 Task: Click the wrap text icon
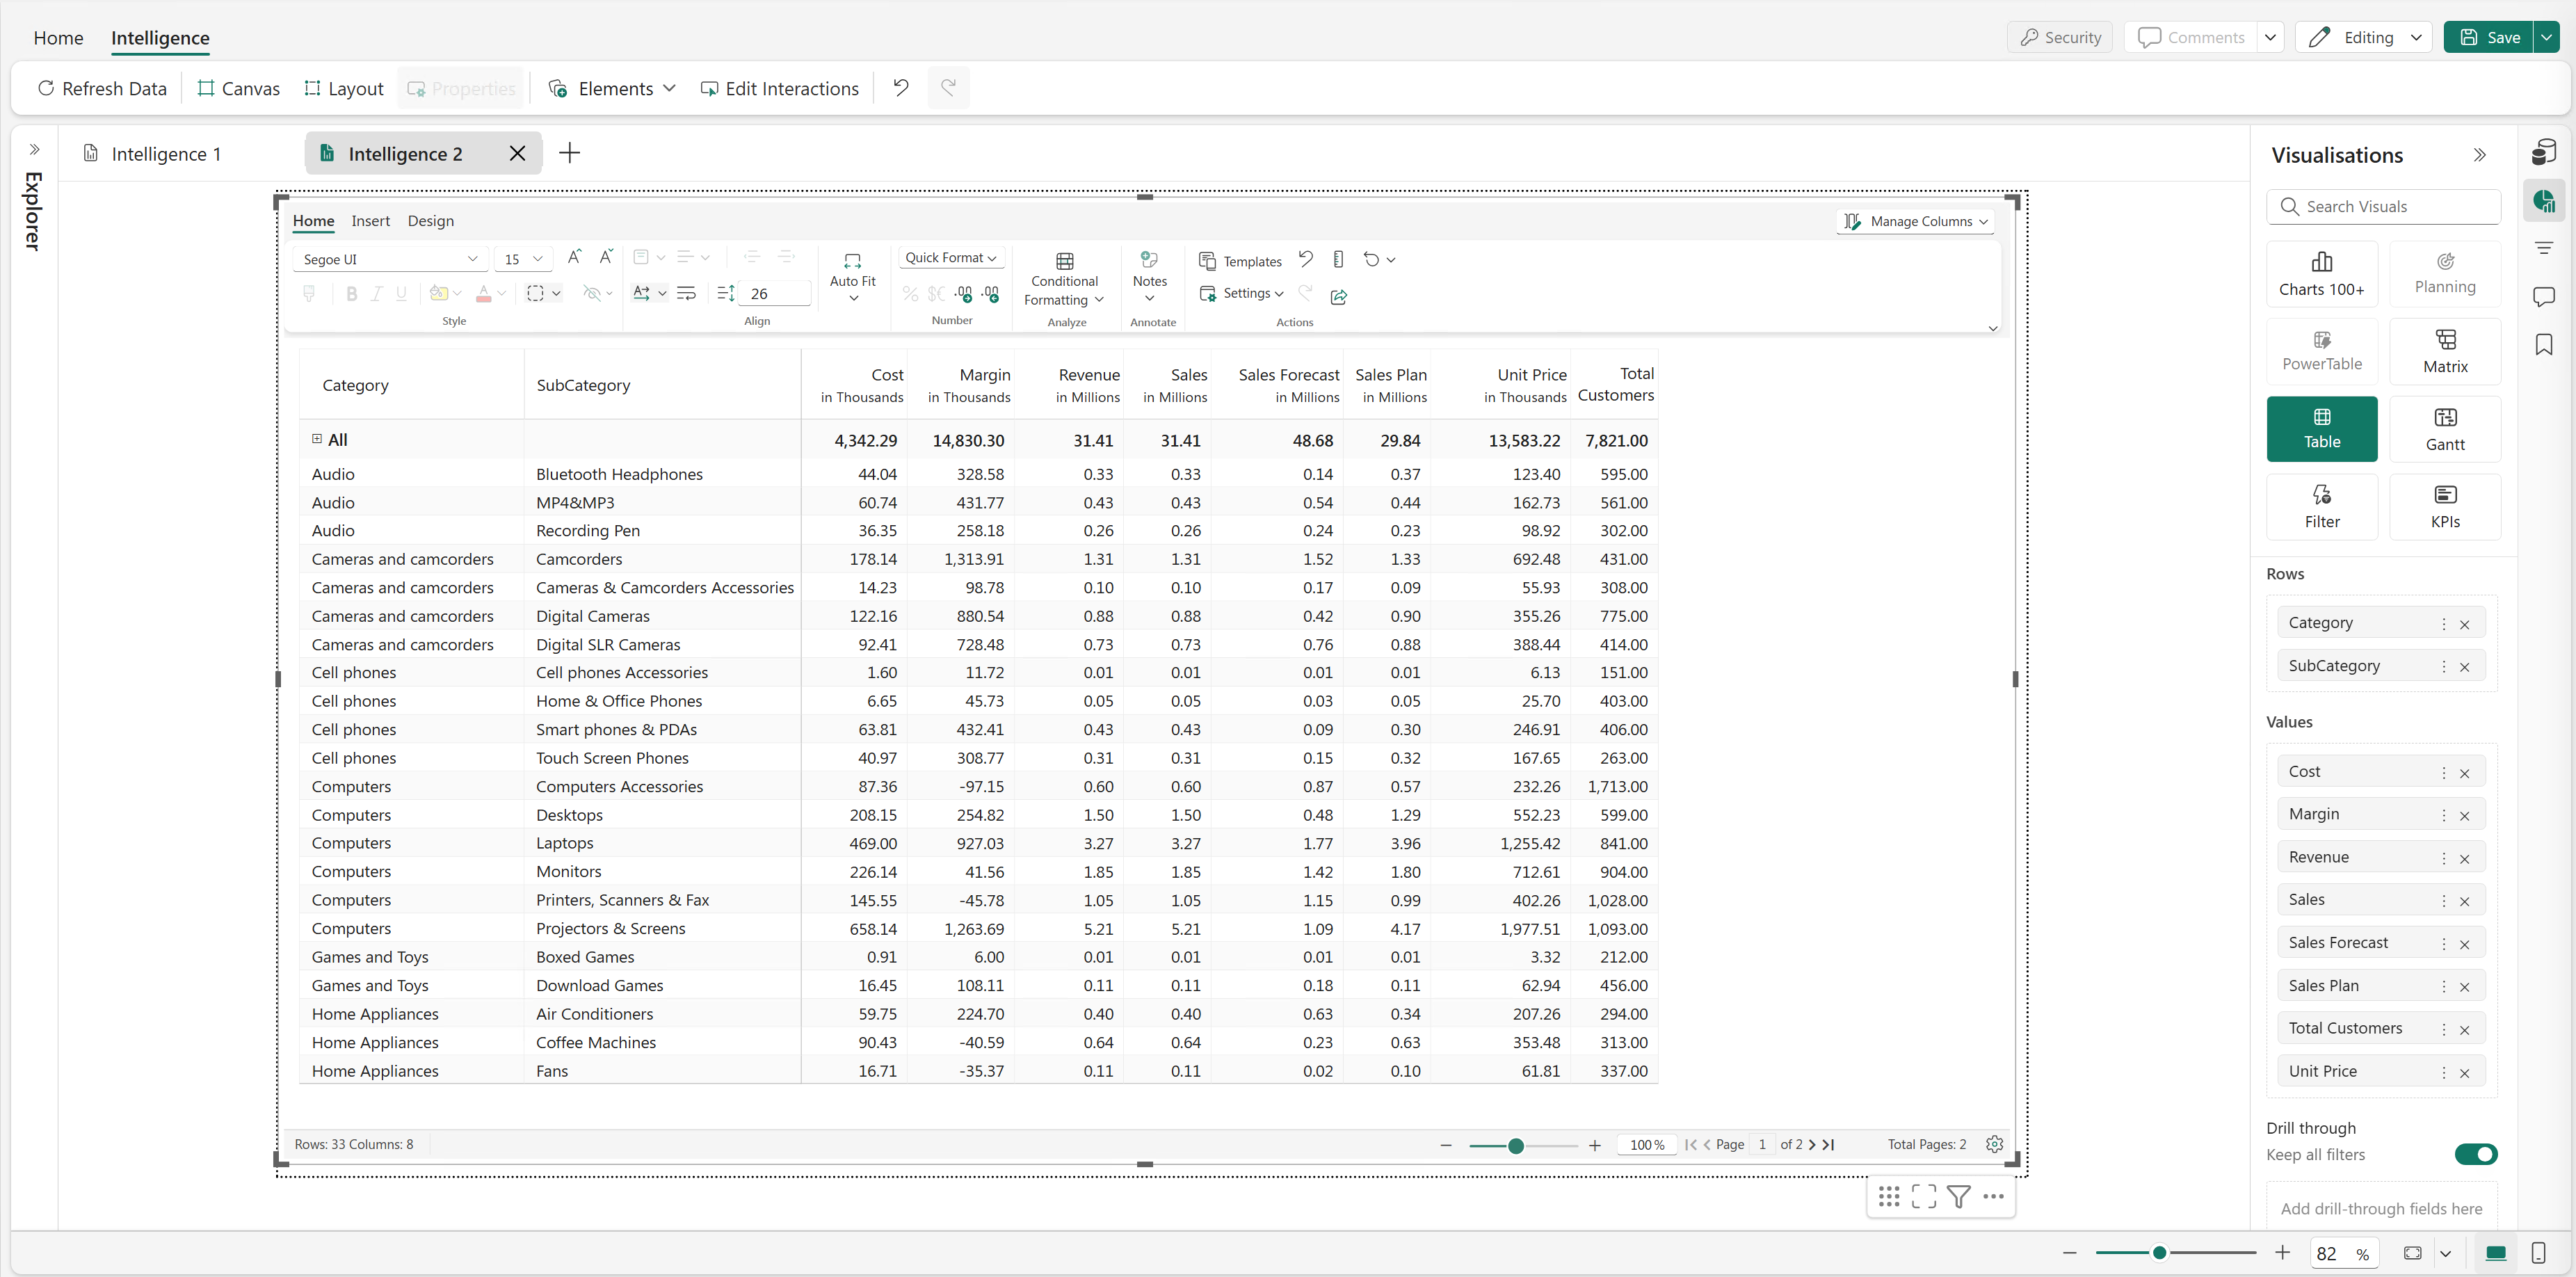tap(686, 293)
